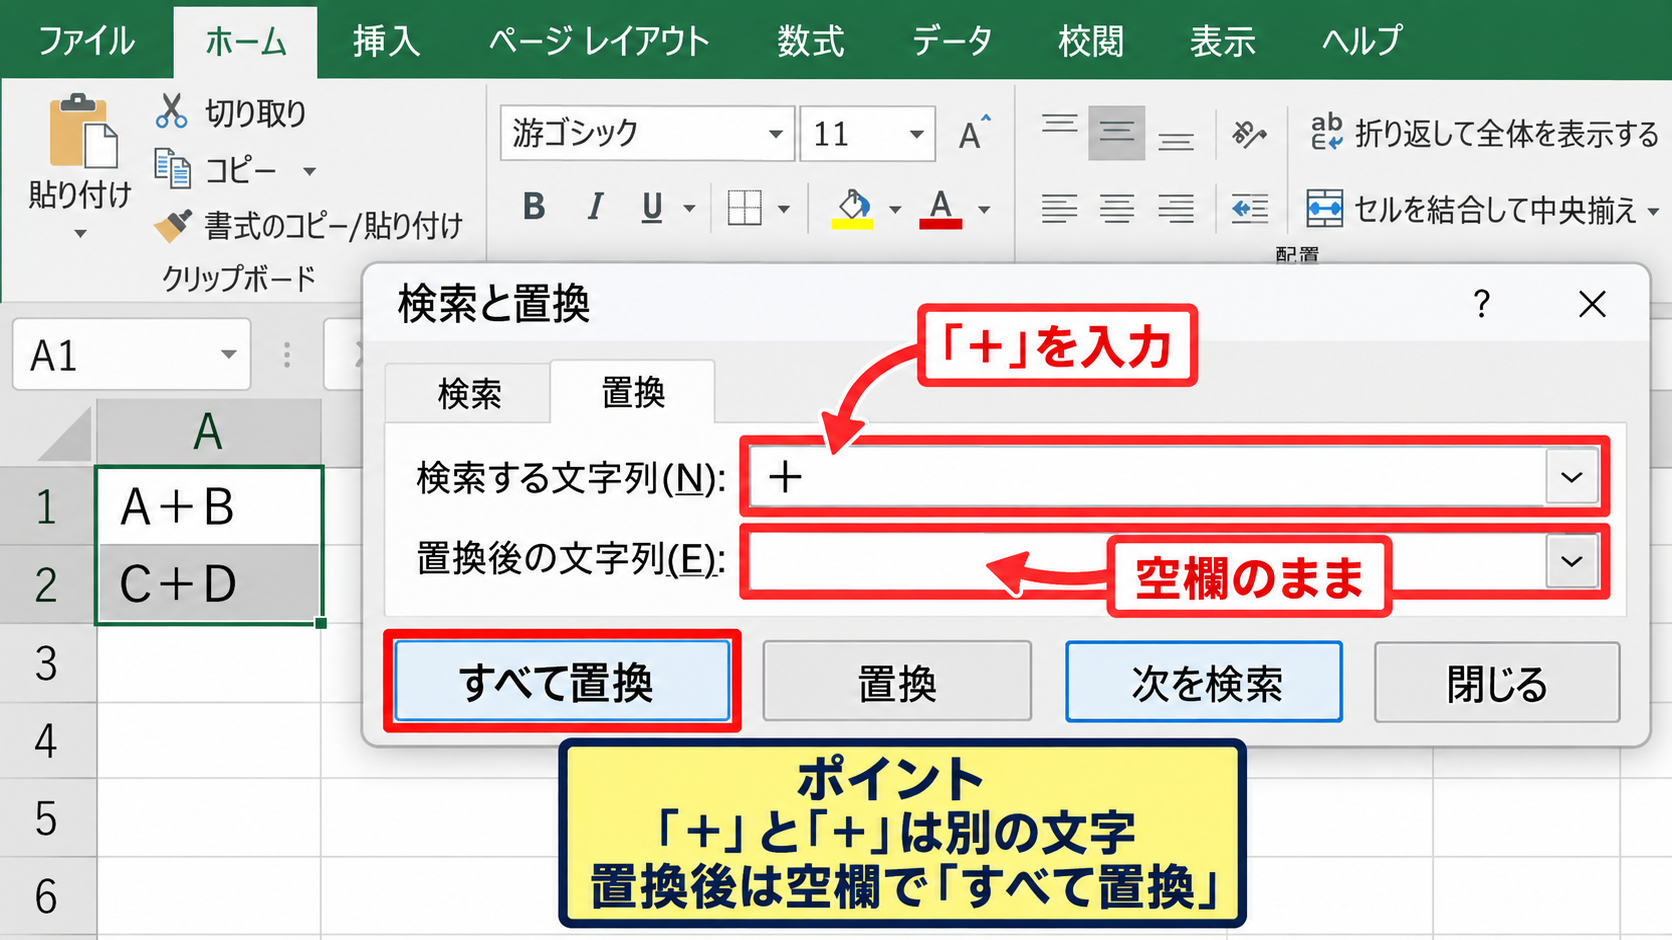
Task: Increase font size with the large A icon
Action: tap(974, 132)
